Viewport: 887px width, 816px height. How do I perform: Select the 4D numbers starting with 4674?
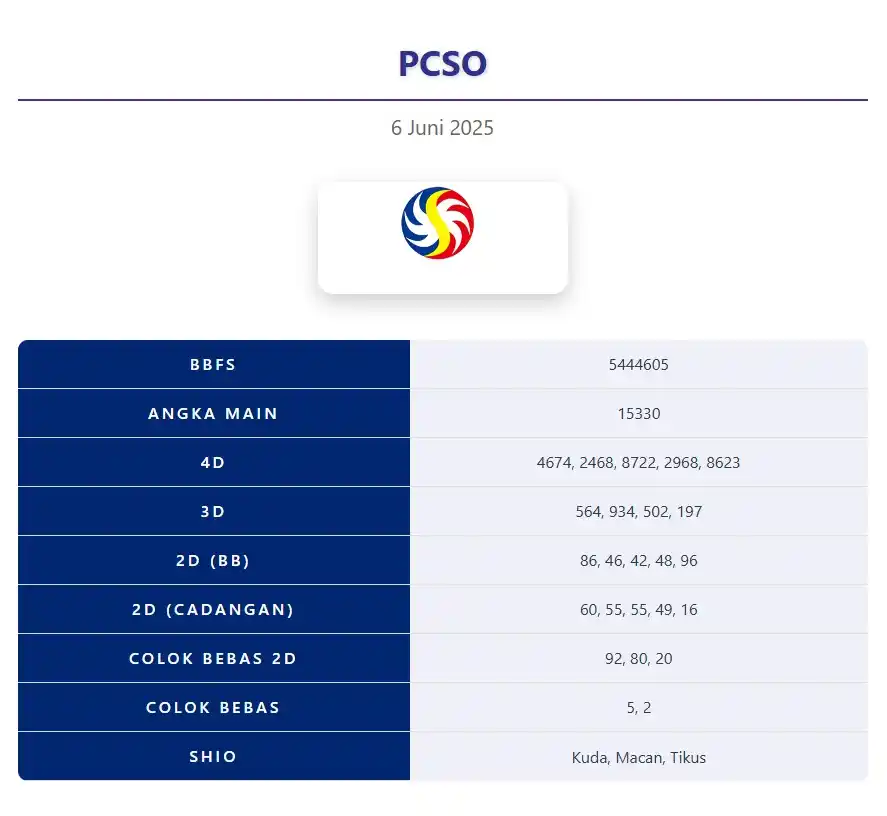639,463
